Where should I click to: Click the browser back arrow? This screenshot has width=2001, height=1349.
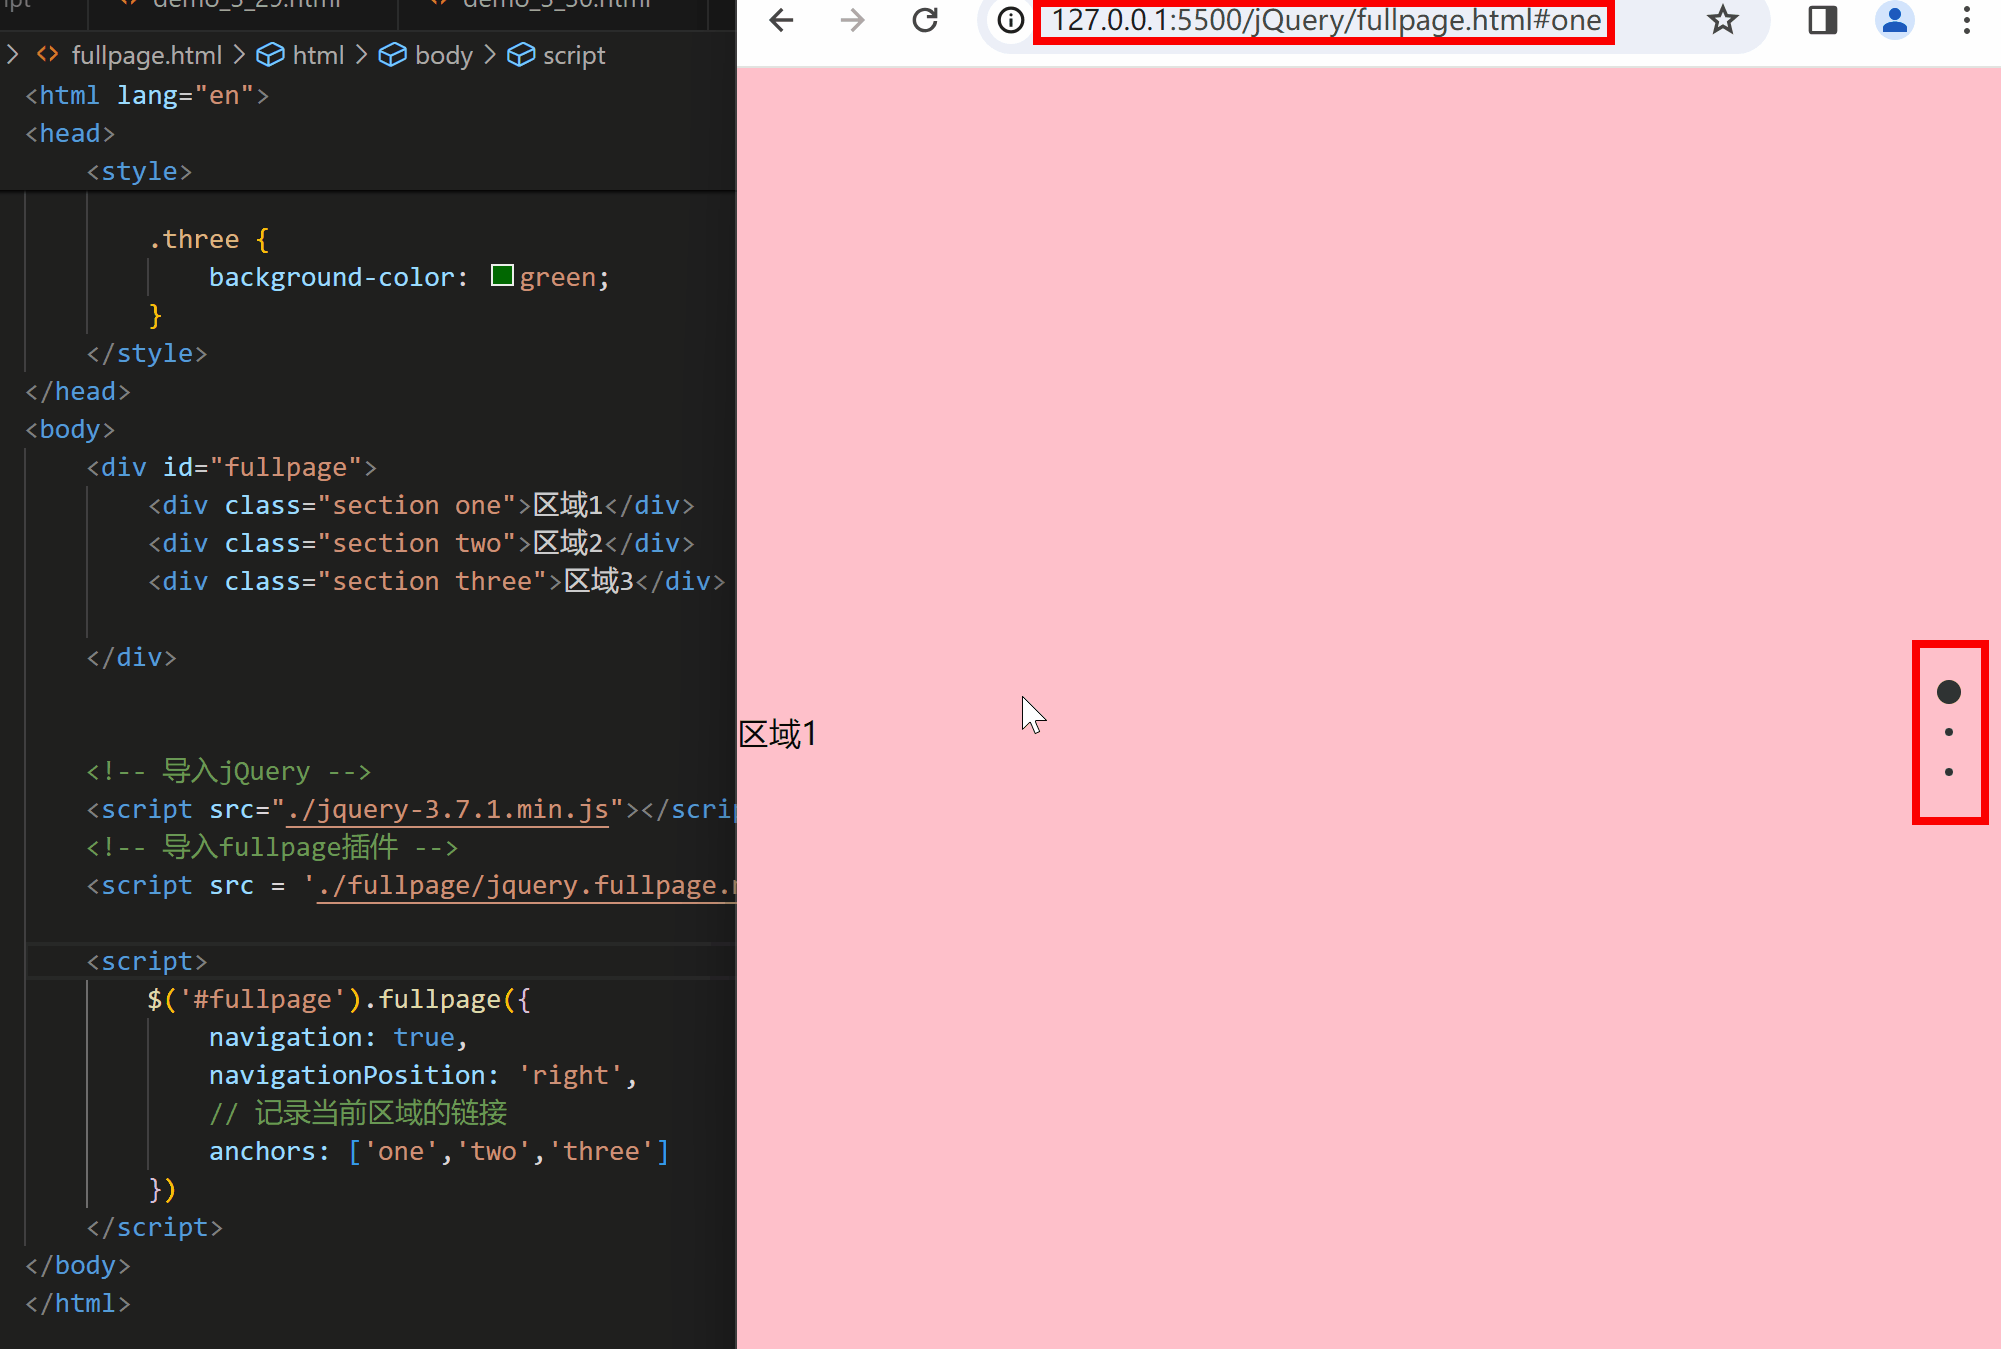(x=781, y=20)
